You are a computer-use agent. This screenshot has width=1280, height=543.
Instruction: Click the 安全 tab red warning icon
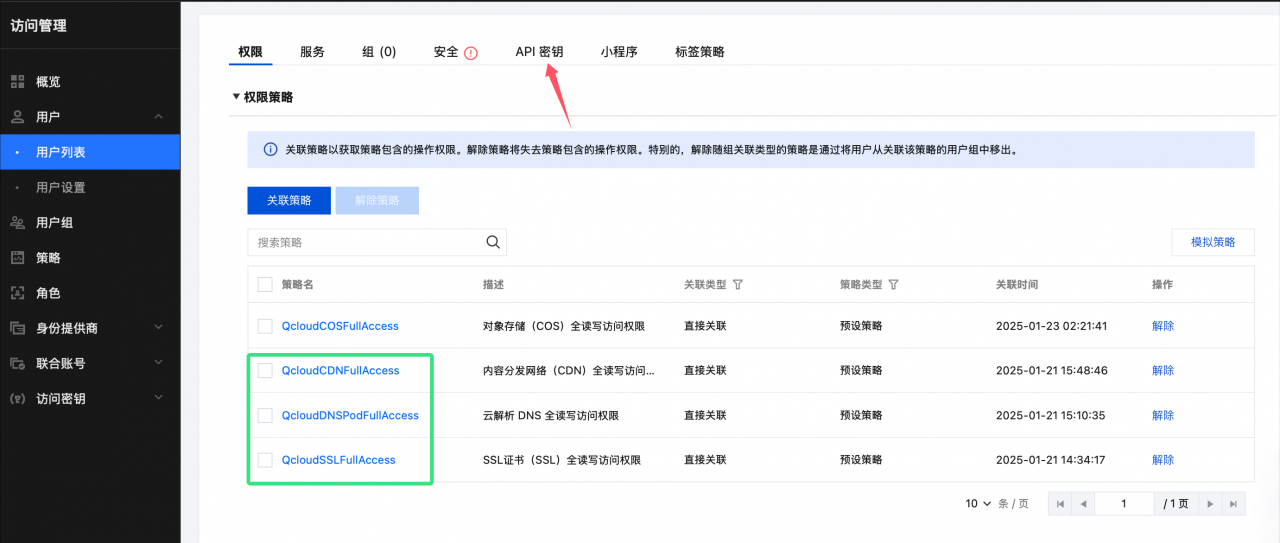(471, 53)
